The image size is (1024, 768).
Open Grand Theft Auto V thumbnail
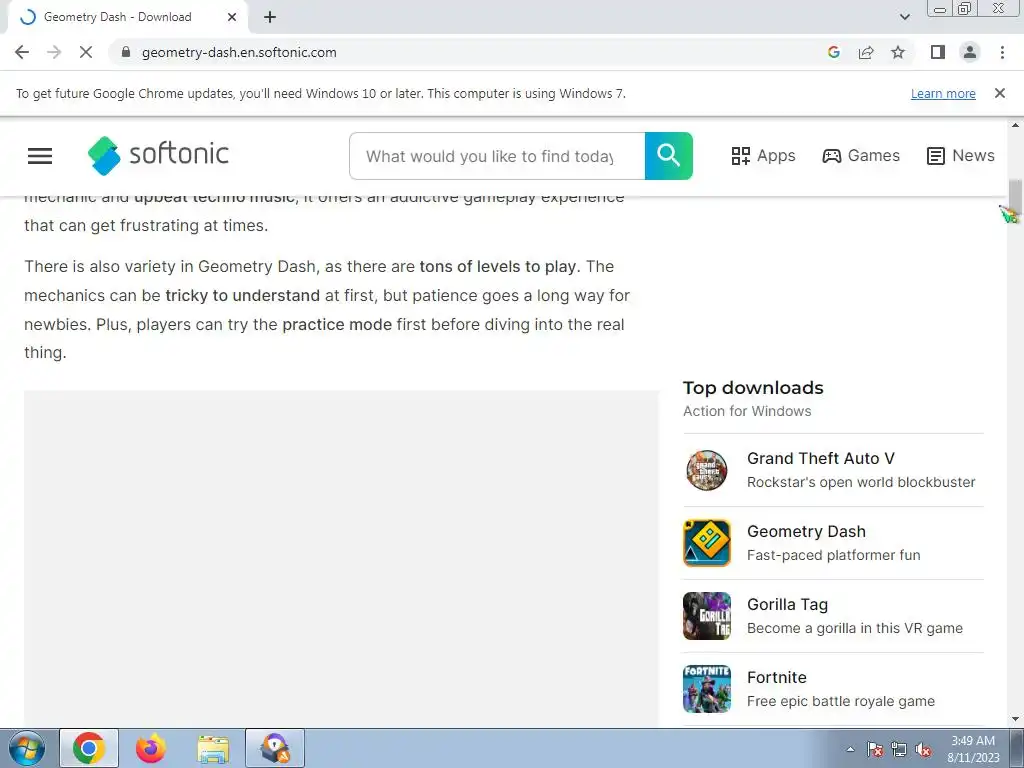click(707, 470)
